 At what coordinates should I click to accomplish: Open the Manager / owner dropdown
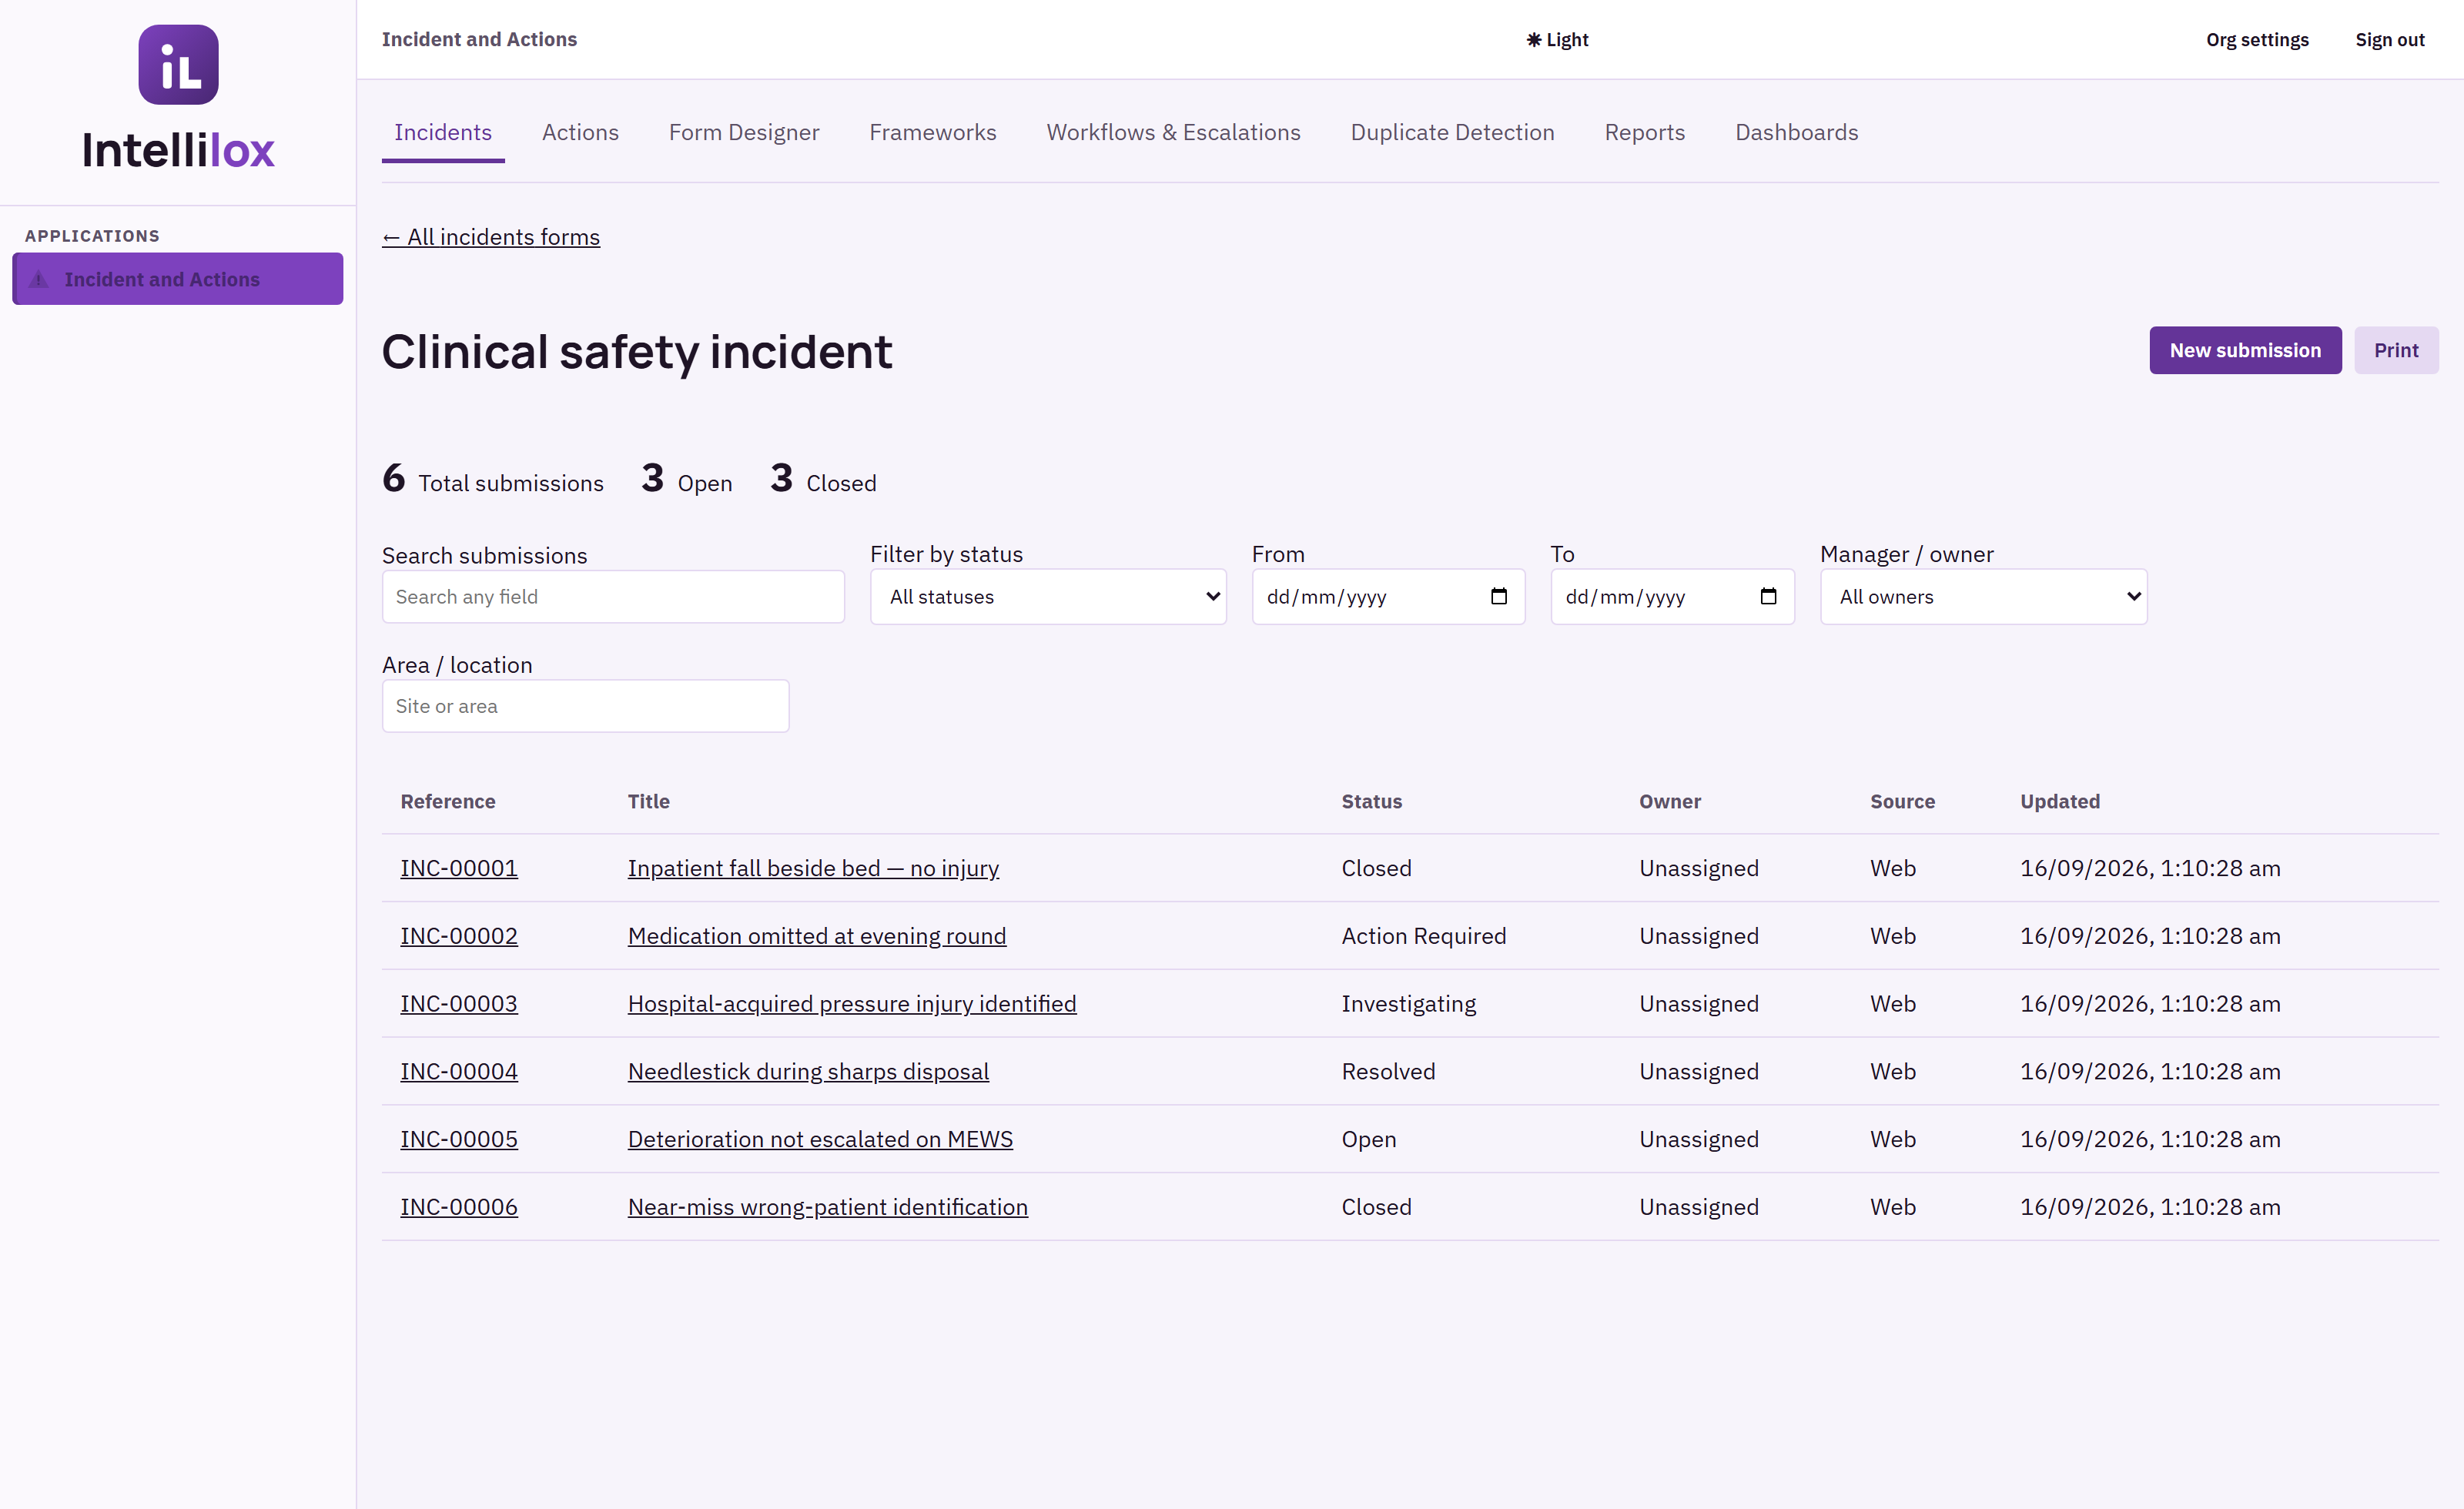[1983, 597]
